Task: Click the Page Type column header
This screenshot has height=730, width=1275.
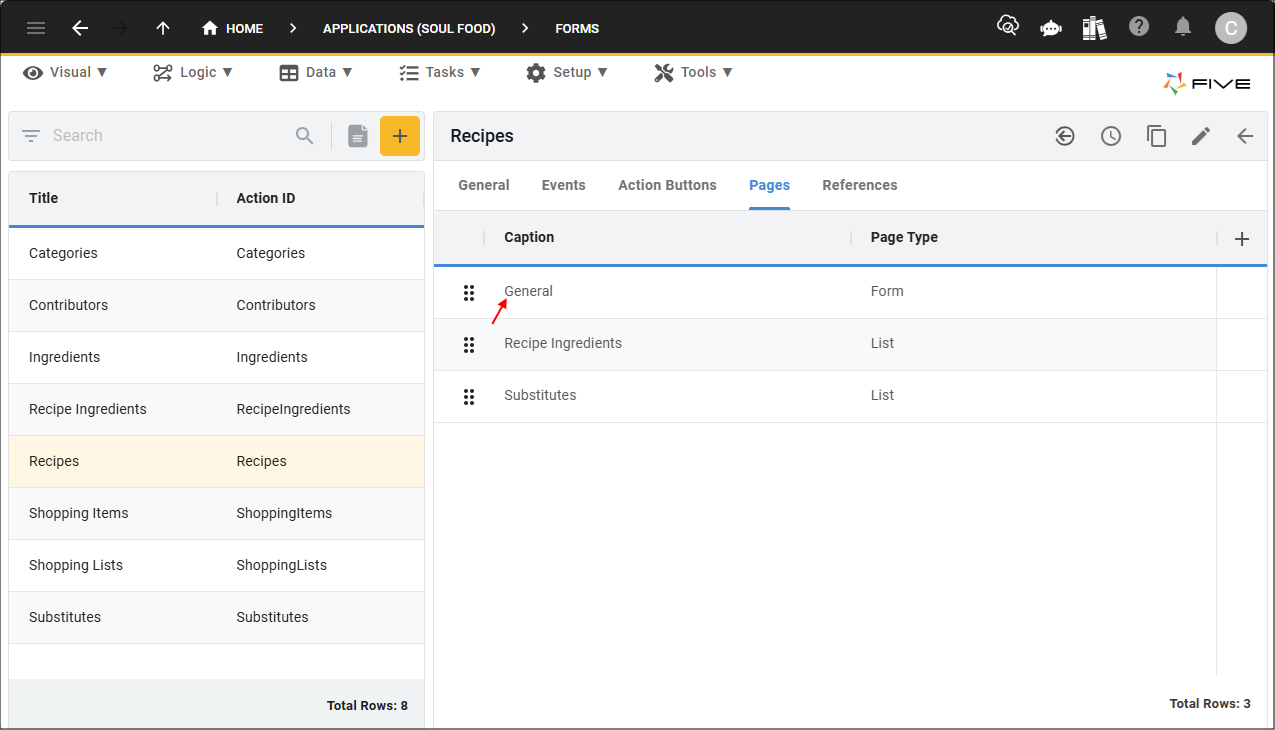Action: (904, 237)
